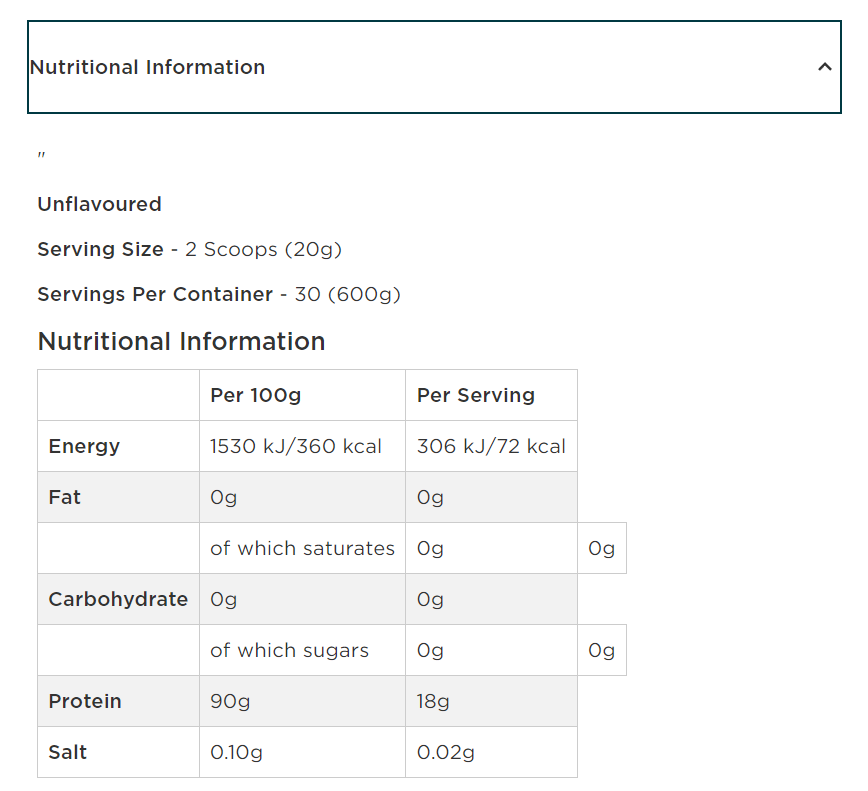Image resolution: width=868 pixels, height=791 pixels.
Task: Select the Per 100g column header
Action: (255, 395)
